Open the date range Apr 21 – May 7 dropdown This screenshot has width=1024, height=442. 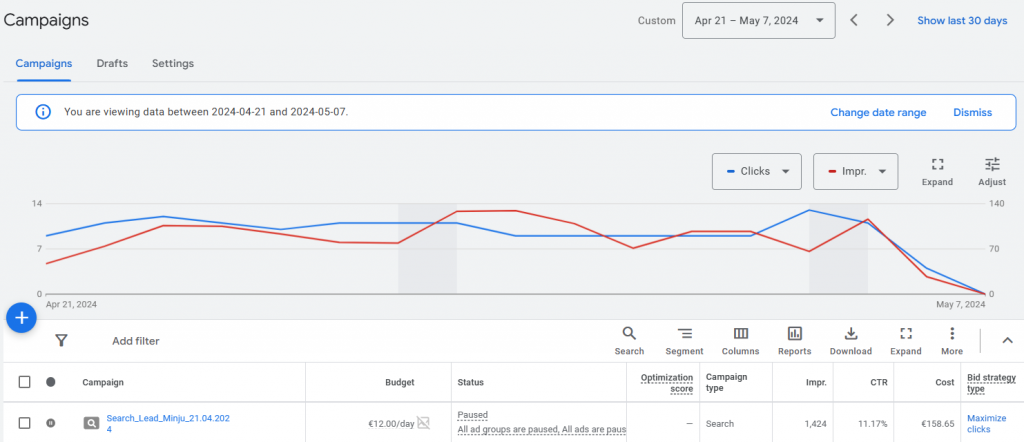758,20
